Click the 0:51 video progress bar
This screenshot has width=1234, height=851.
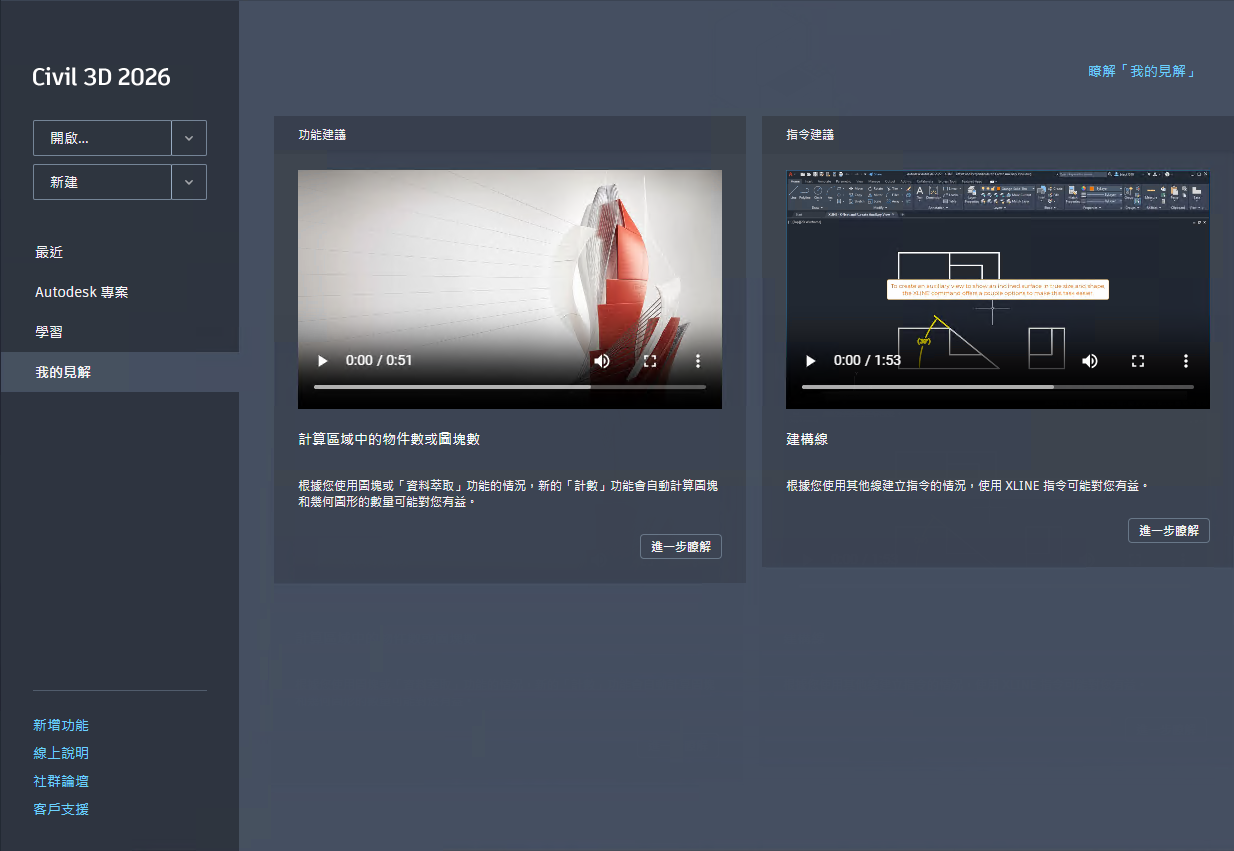point(510,386)
